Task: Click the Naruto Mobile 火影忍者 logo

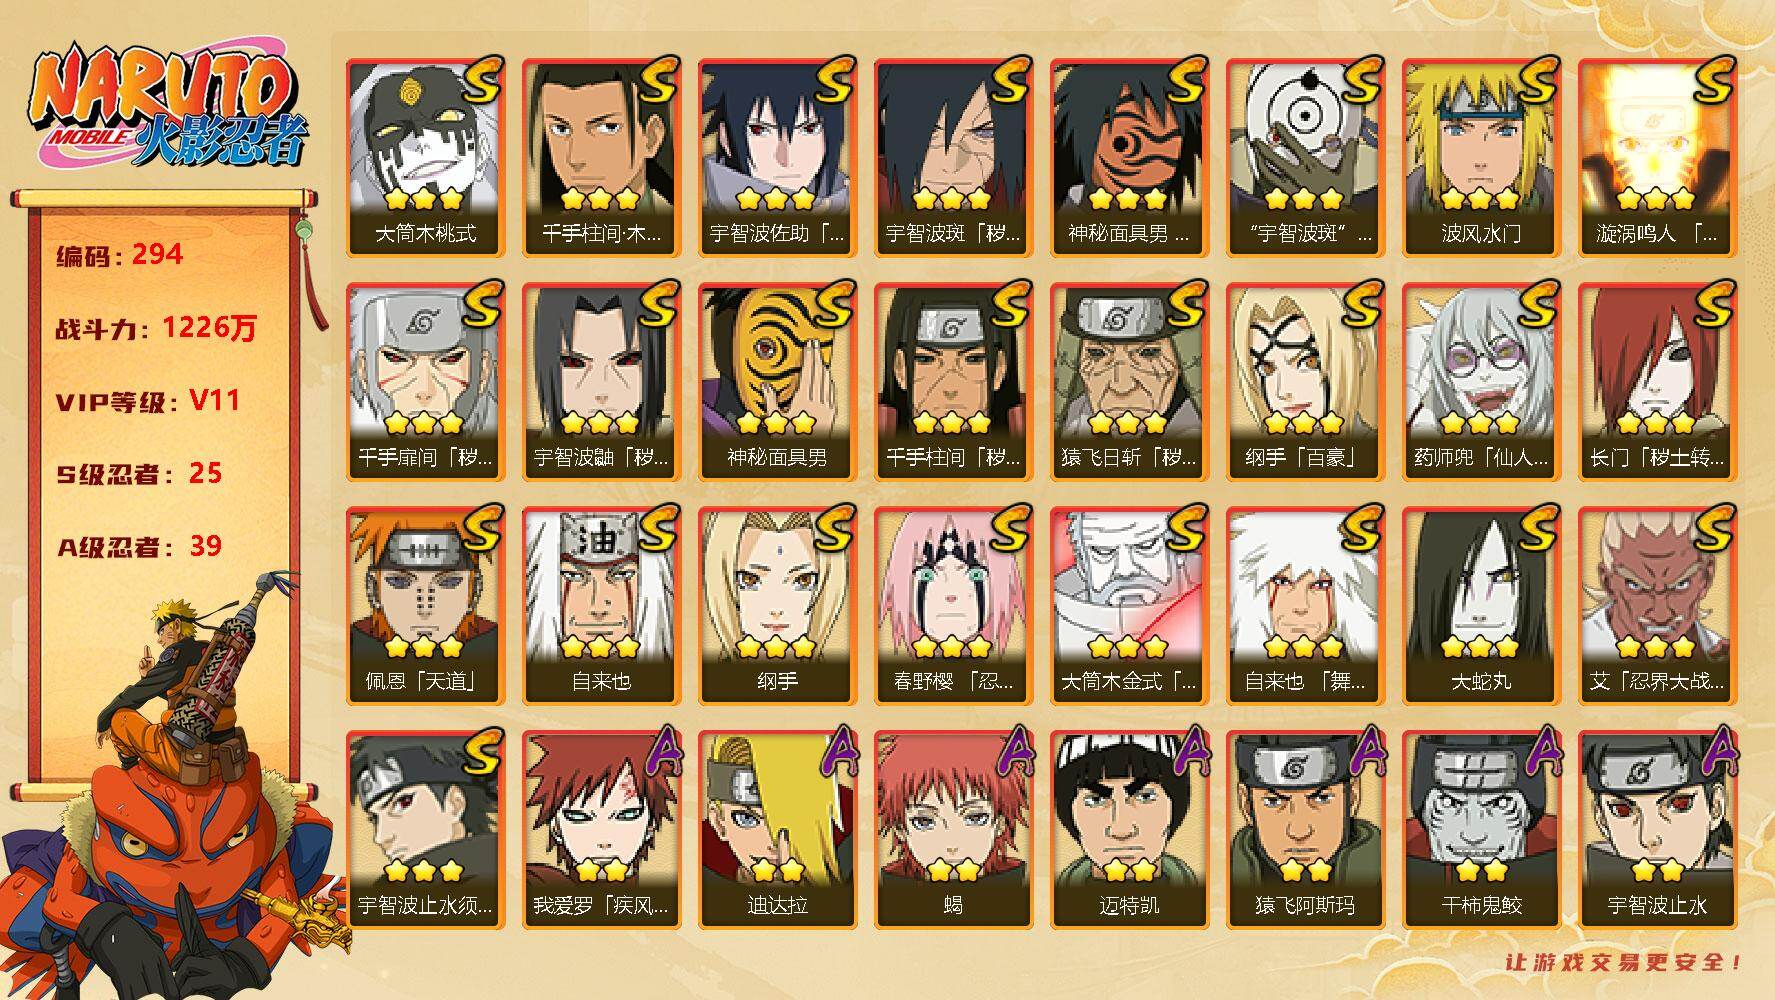Action: pos(166,107)
